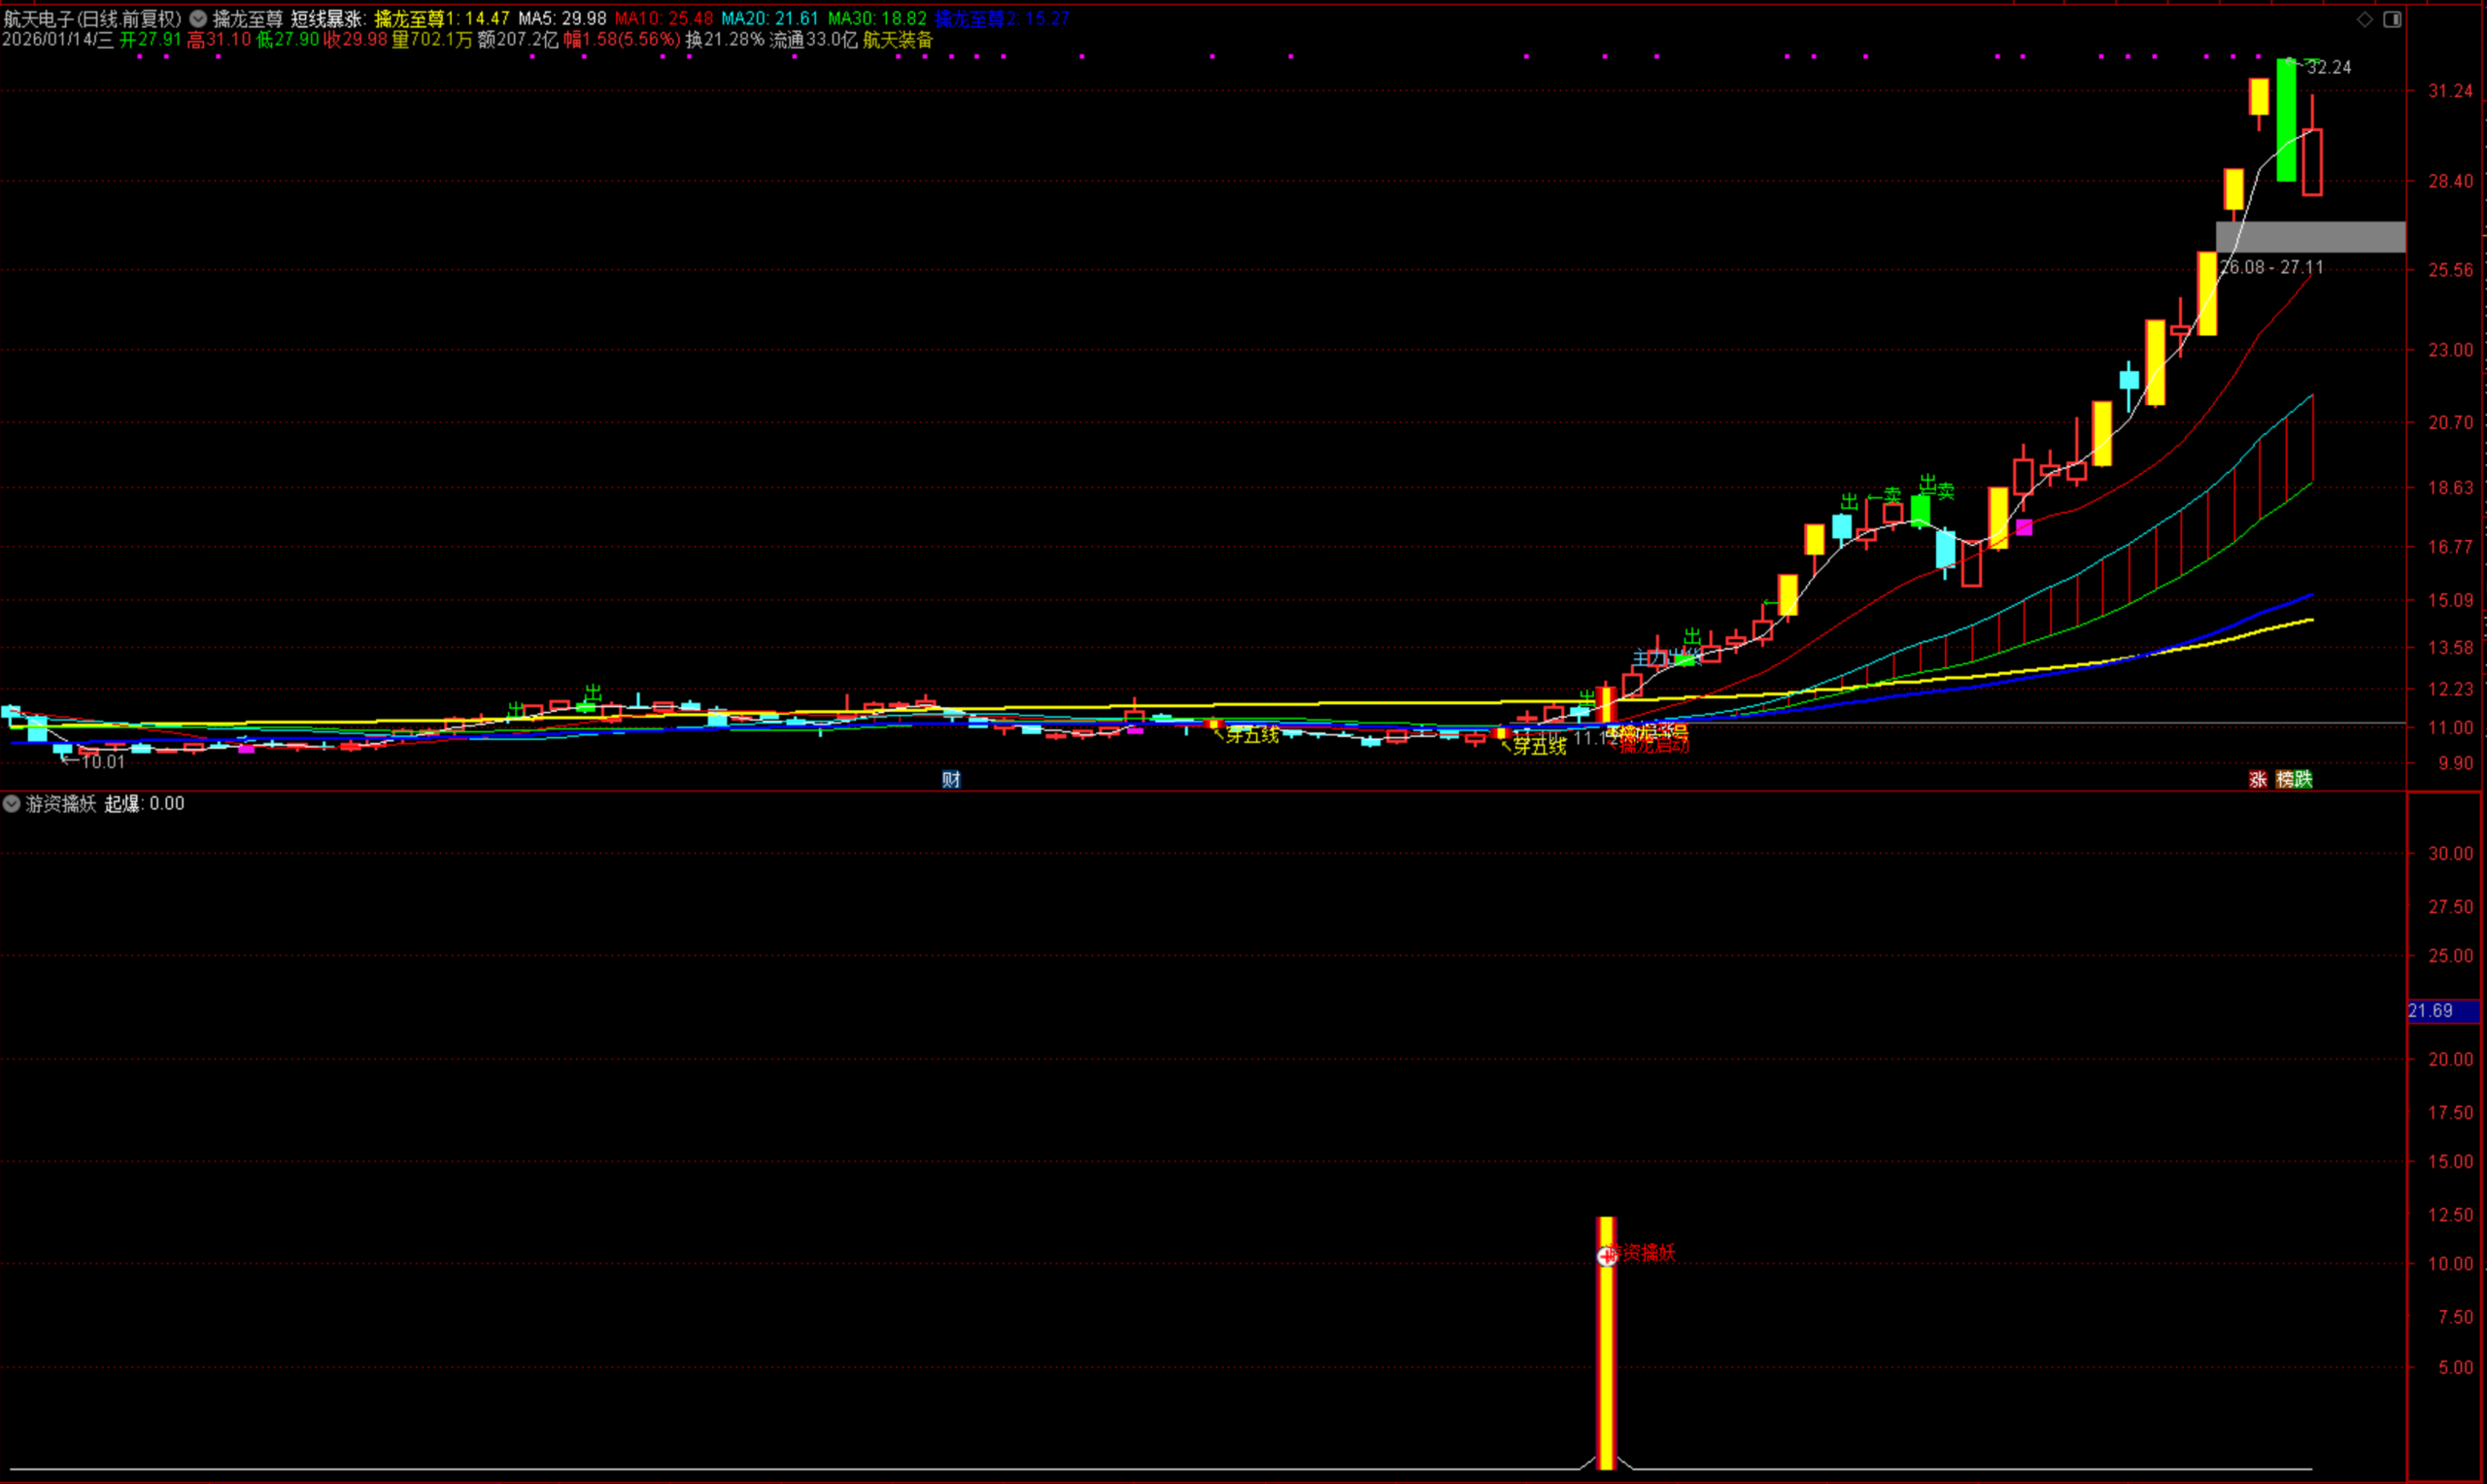Toggle the right side panel icon
The height and width of the screenshot is (1484, 2487).
tap(2392, 19)
